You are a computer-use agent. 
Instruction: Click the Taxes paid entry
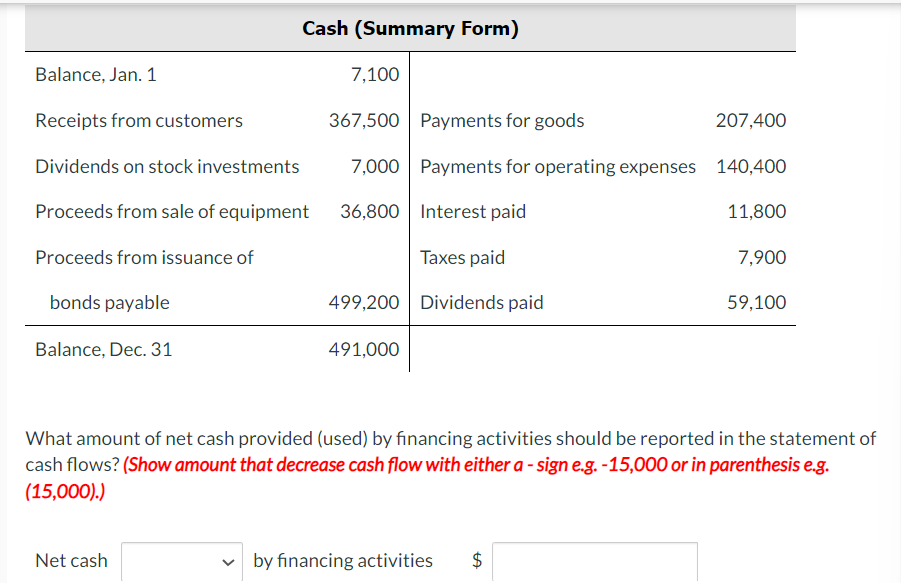pos(462,257)
